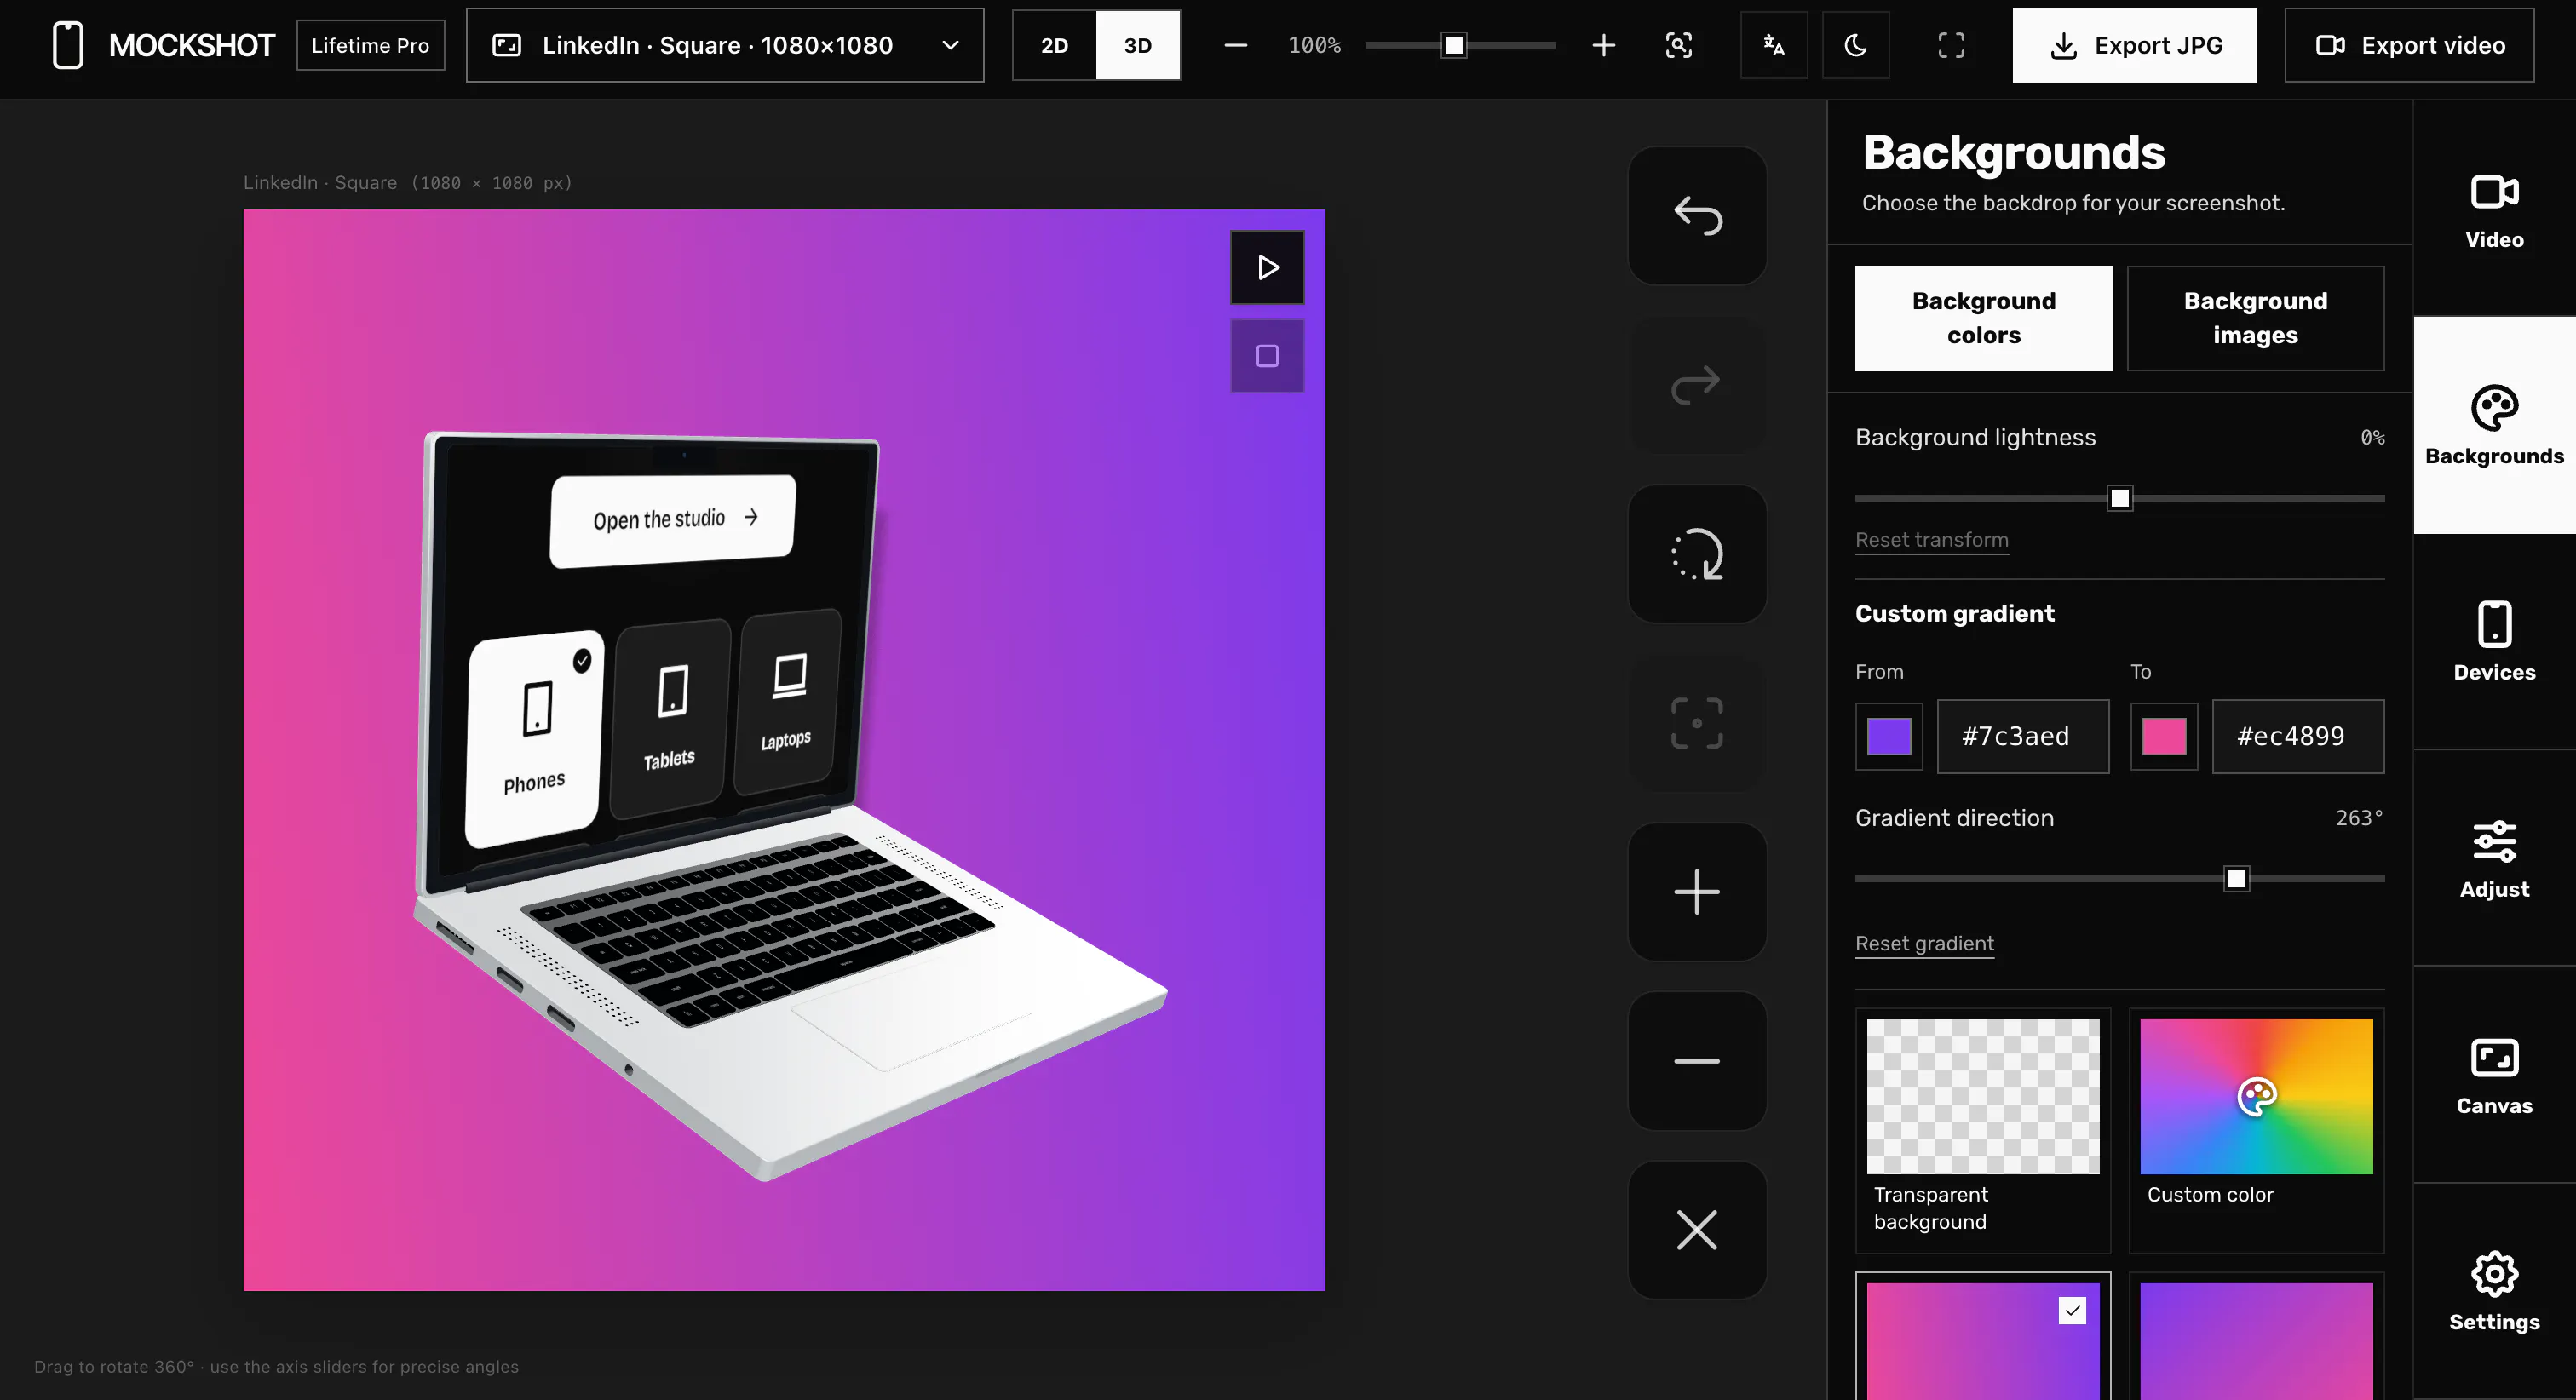Click the large plus zoom button
This screenshot has width=2576, height=1400.
click(x=1697, y=892)
